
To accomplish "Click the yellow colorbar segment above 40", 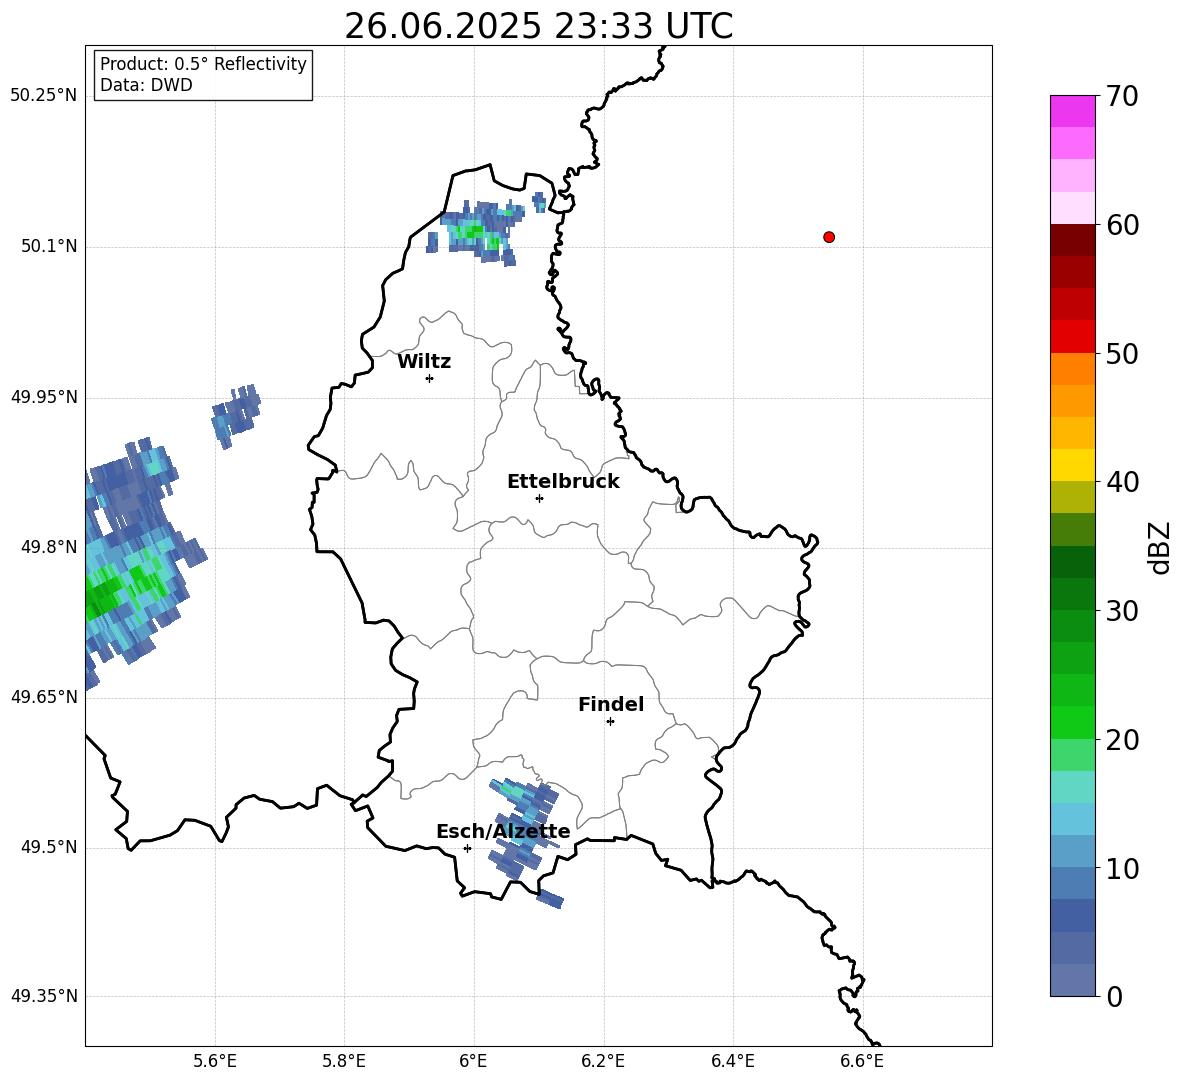I will (x=1072, y=465).
